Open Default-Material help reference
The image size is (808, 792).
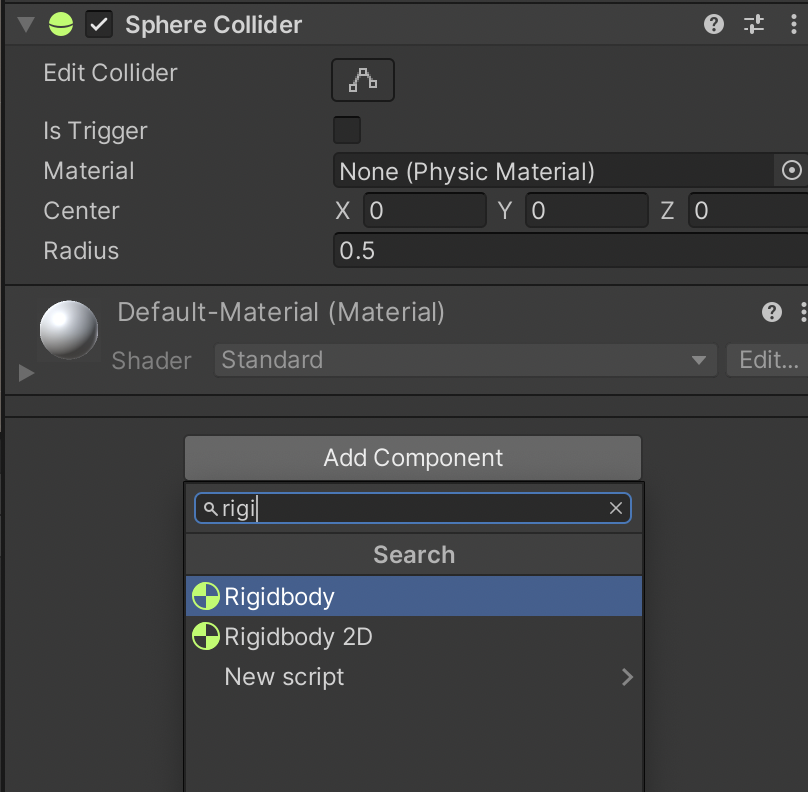coord(772,312)
